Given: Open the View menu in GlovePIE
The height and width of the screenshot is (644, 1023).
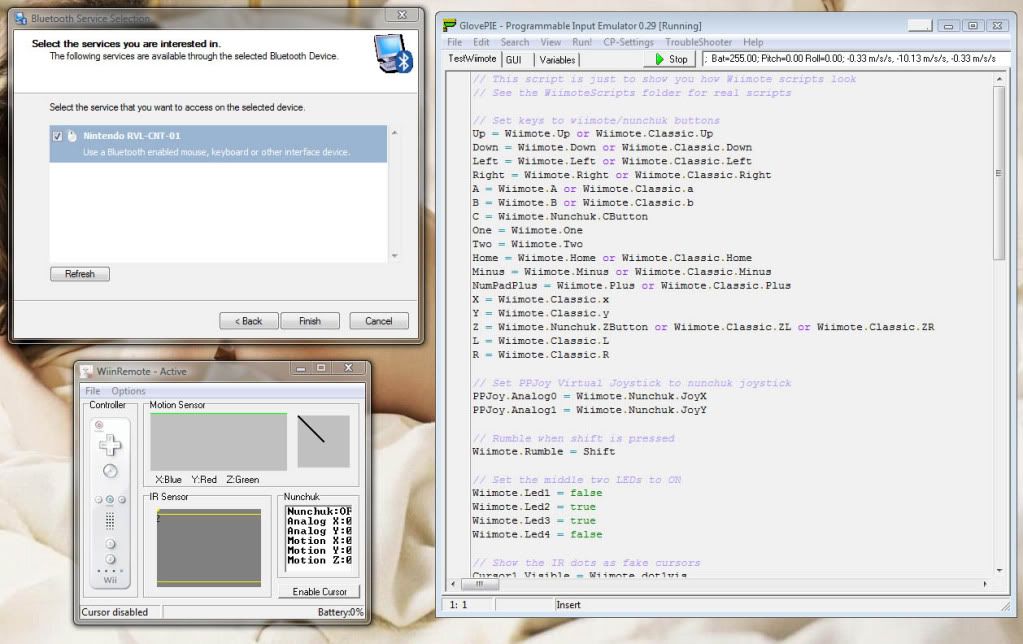Looking at the screenshot, I should tap(551, 42).
